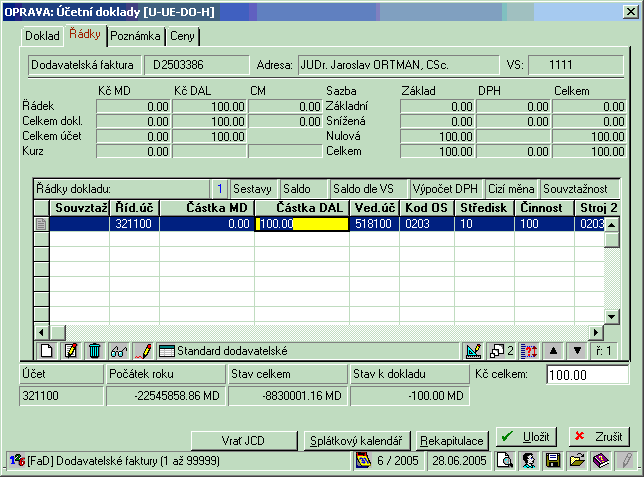Run Výpočet DPH

(445, 189)
